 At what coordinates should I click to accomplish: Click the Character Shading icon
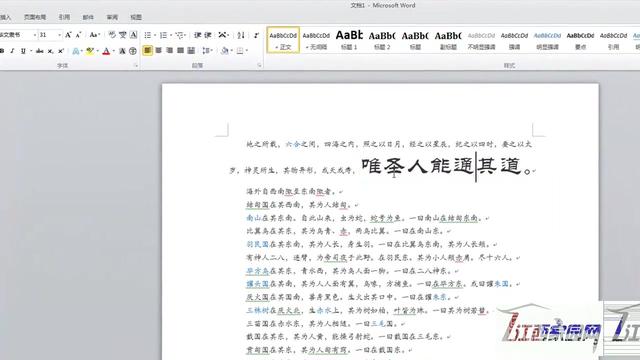pyautogui.click(x=122, y=51)
